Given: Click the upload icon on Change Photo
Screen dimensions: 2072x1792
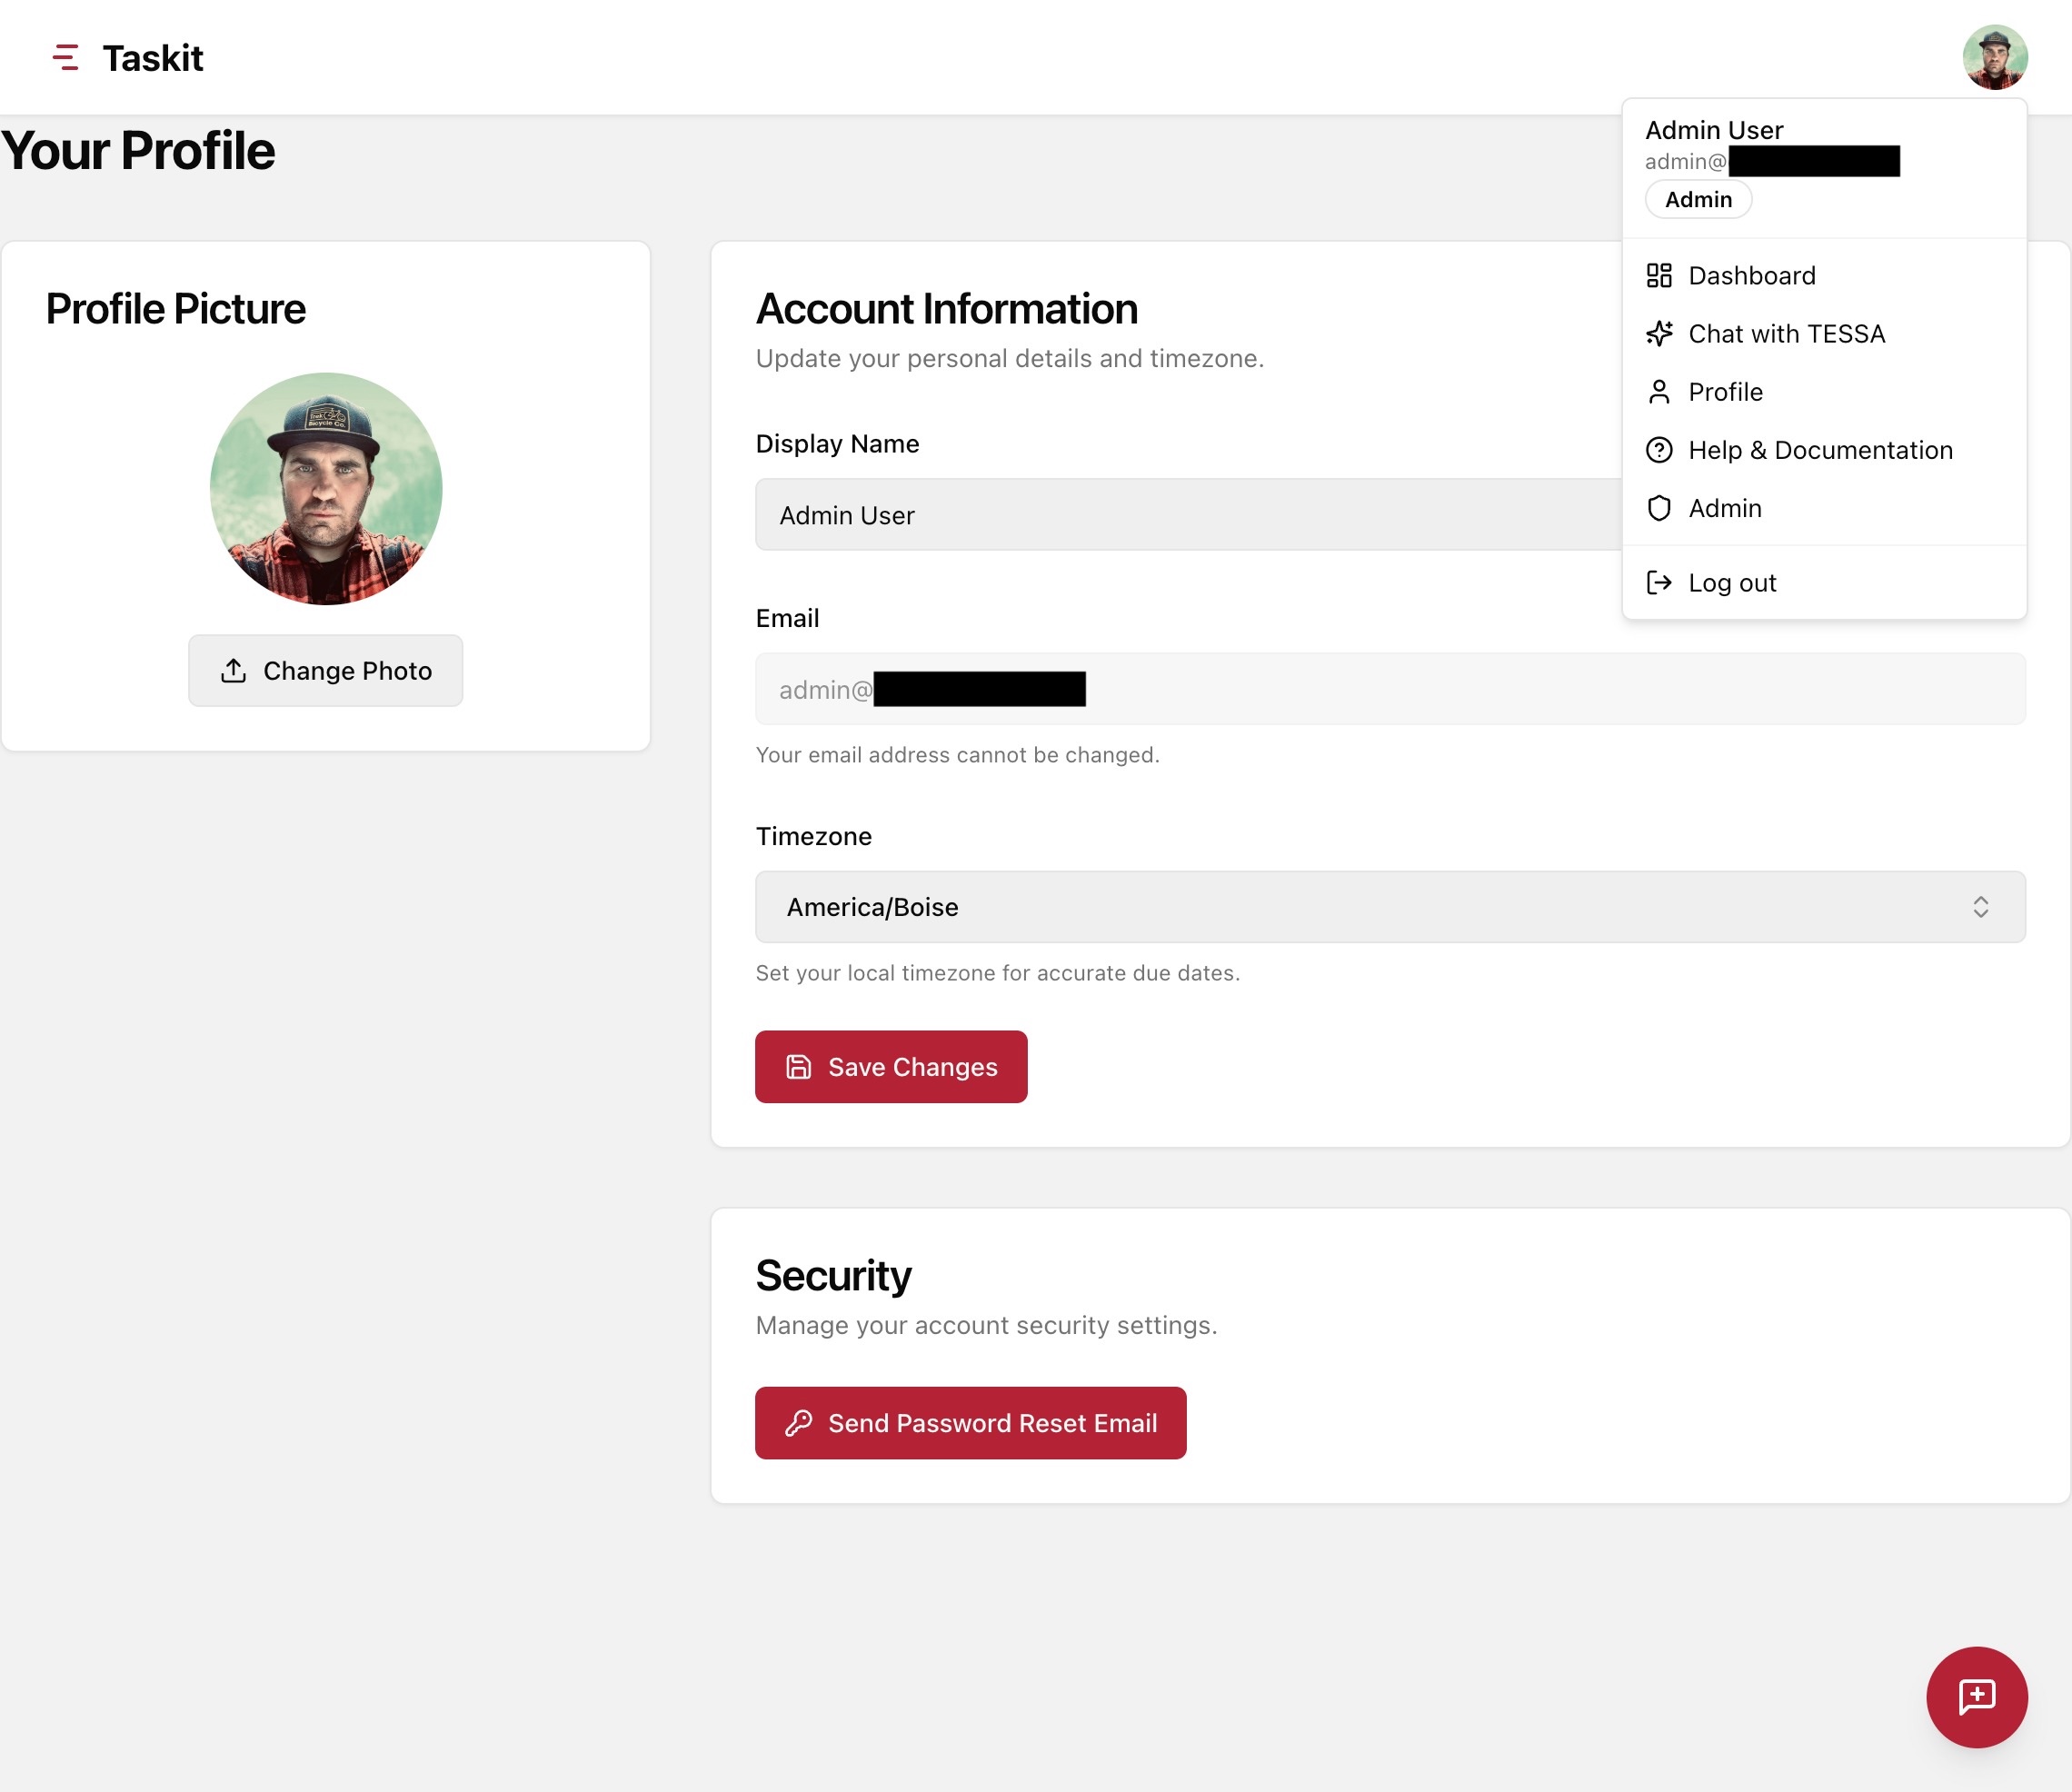Looking at the screenshot, I should 233,670.
